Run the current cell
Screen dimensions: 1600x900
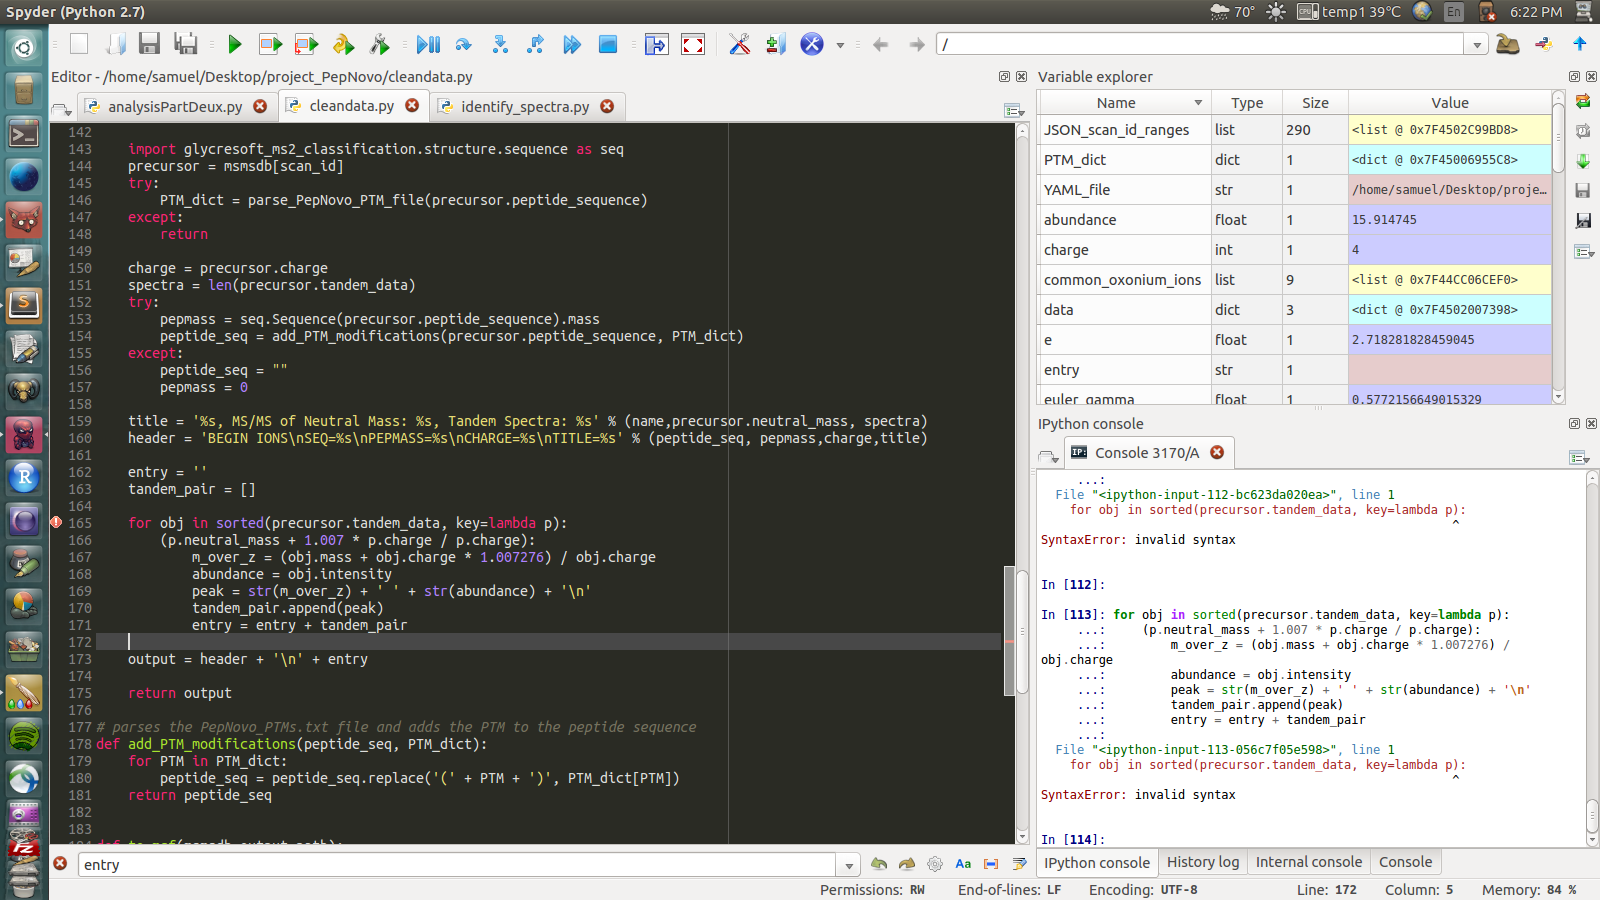[270, 44]
